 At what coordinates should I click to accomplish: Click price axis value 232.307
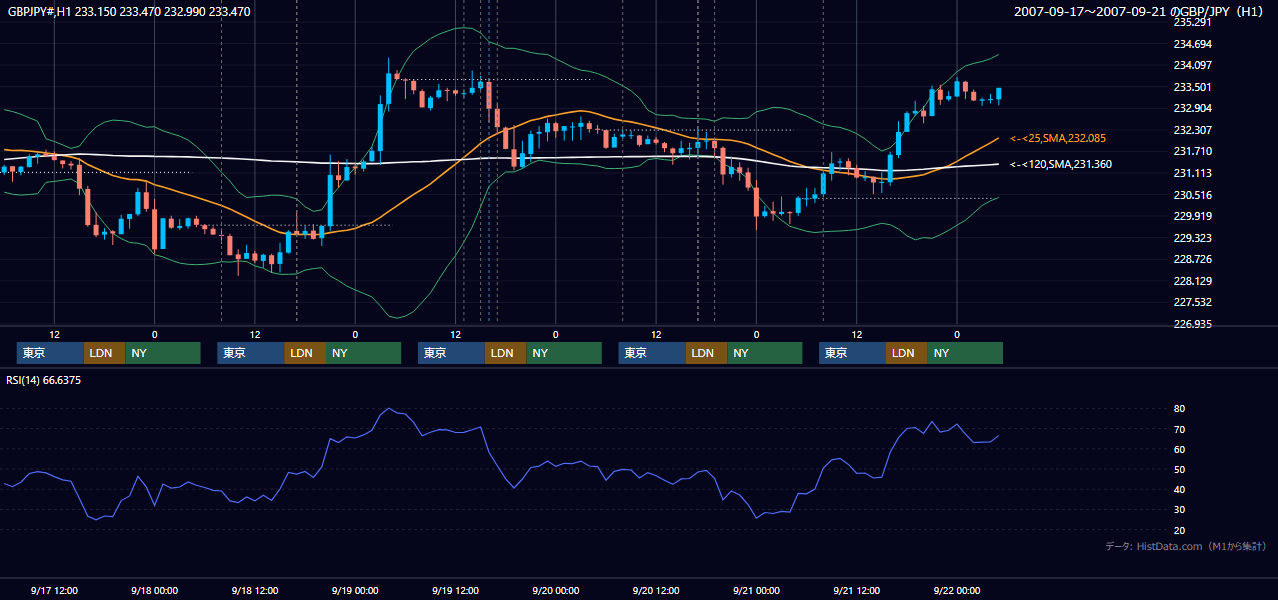pos(1192,130)
